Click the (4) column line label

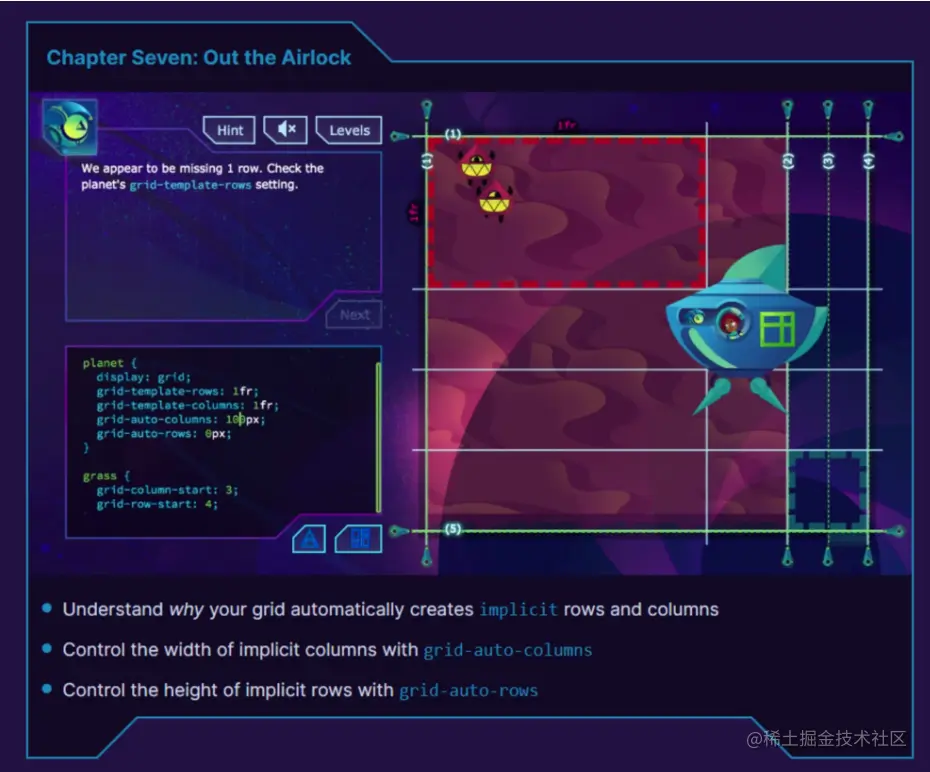pos(868,160)
